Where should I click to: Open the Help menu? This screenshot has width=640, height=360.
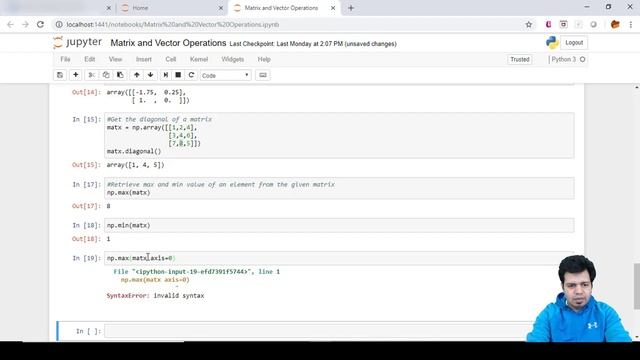[x=264, y=59]
